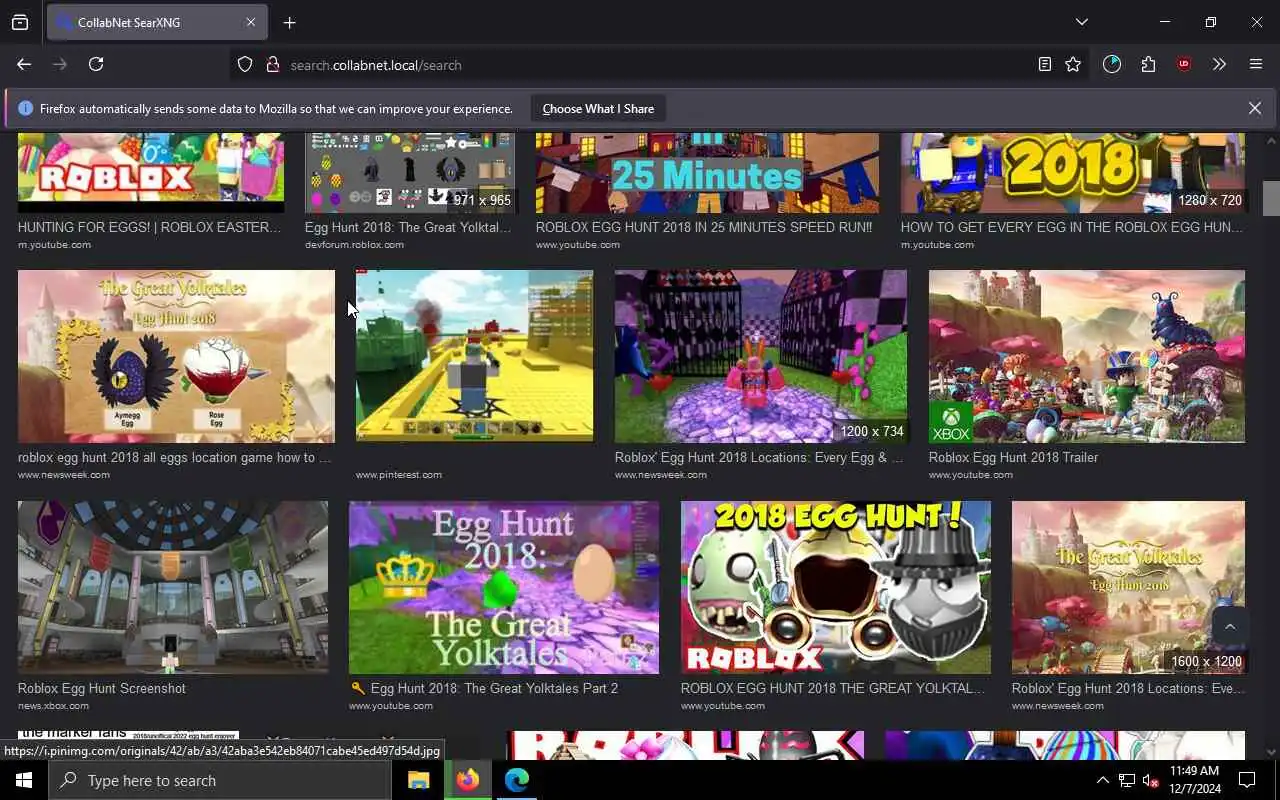Open the pinterest.com yellow blocks image

[474, 356]
